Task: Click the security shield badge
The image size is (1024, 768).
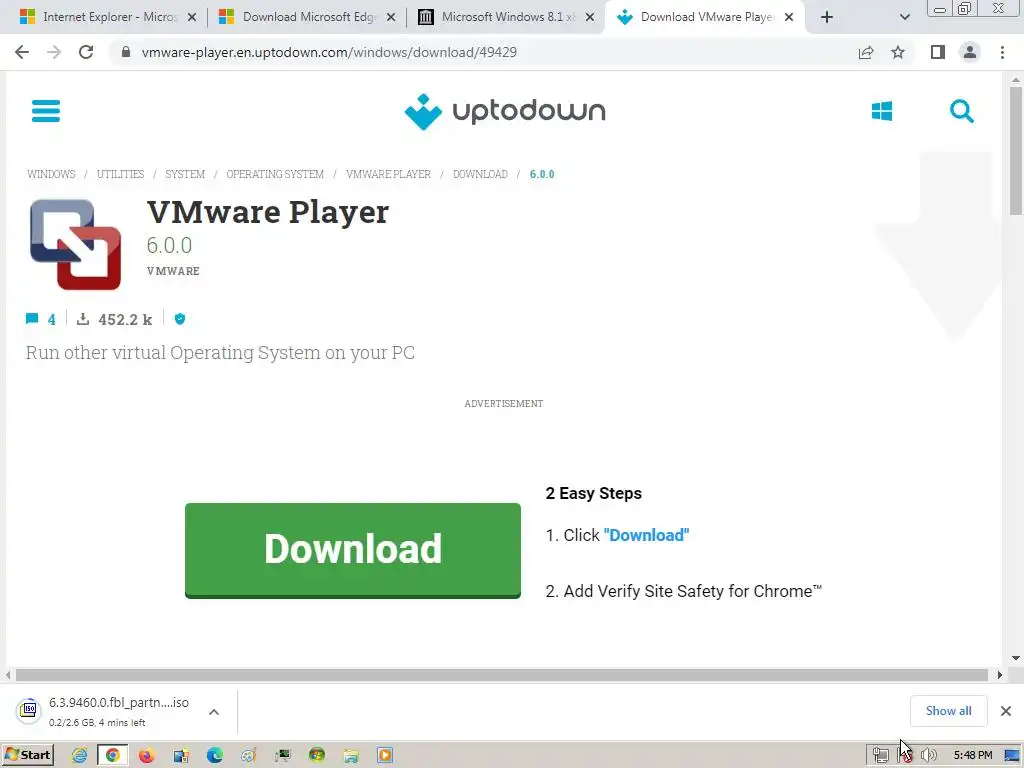Action: pos(180,319)
